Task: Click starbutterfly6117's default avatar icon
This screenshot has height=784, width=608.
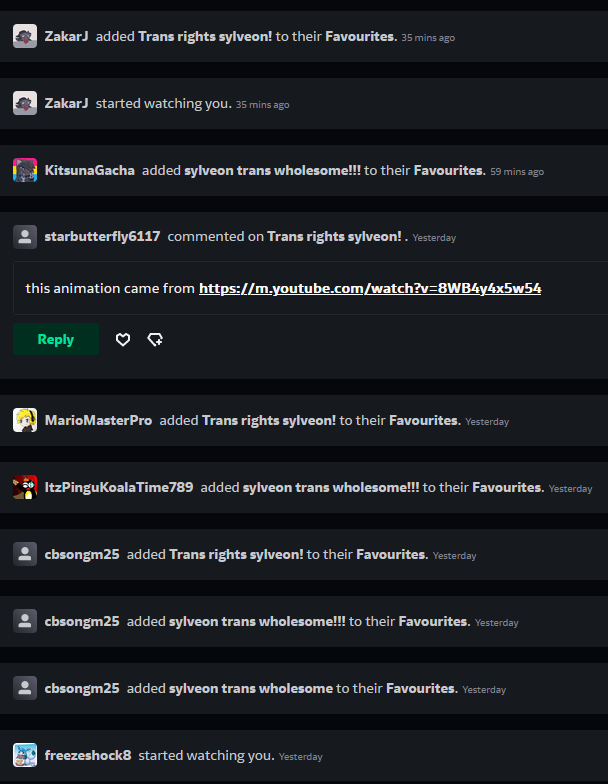Action: [25, 236]
